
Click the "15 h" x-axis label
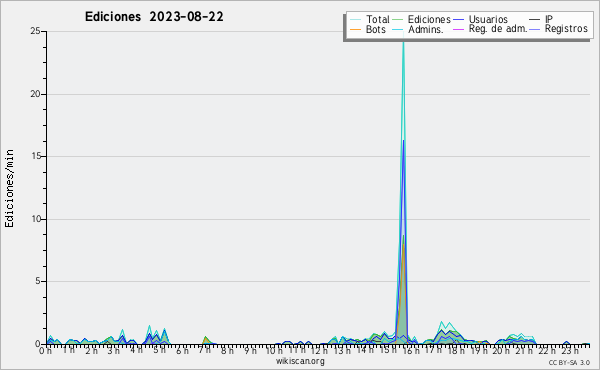click(387, 350)
